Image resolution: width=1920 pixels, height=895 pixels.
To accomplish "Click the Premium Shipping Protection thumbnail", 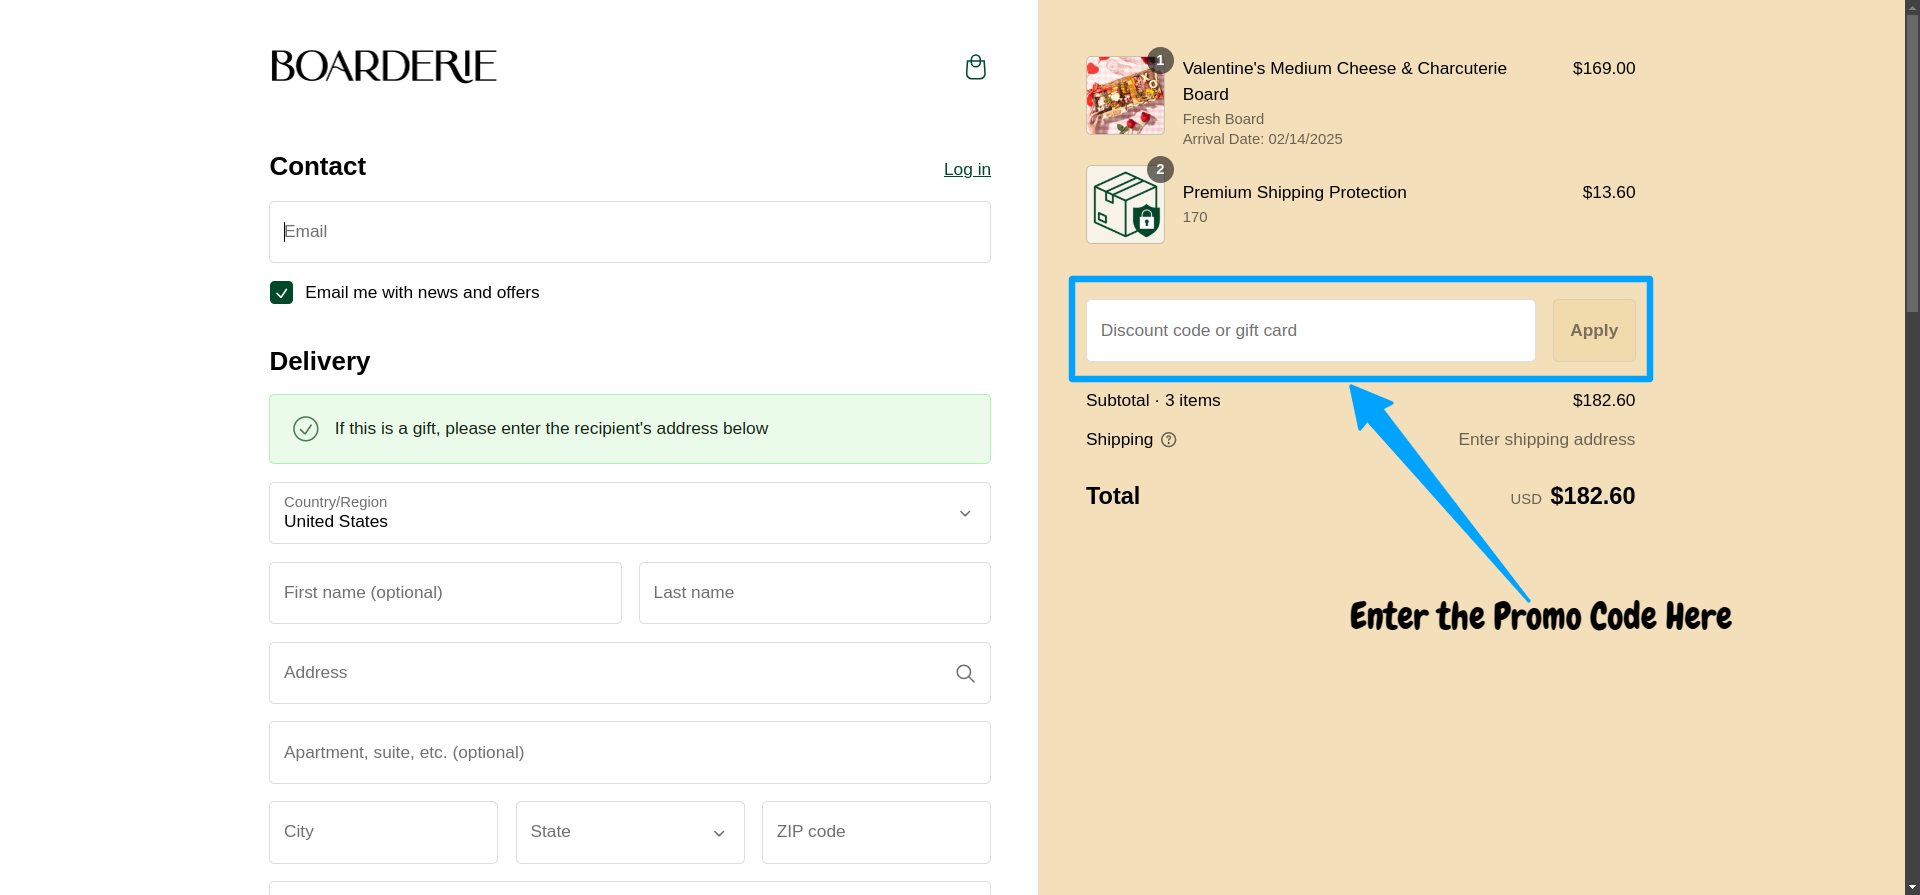I will (1125, 204).
